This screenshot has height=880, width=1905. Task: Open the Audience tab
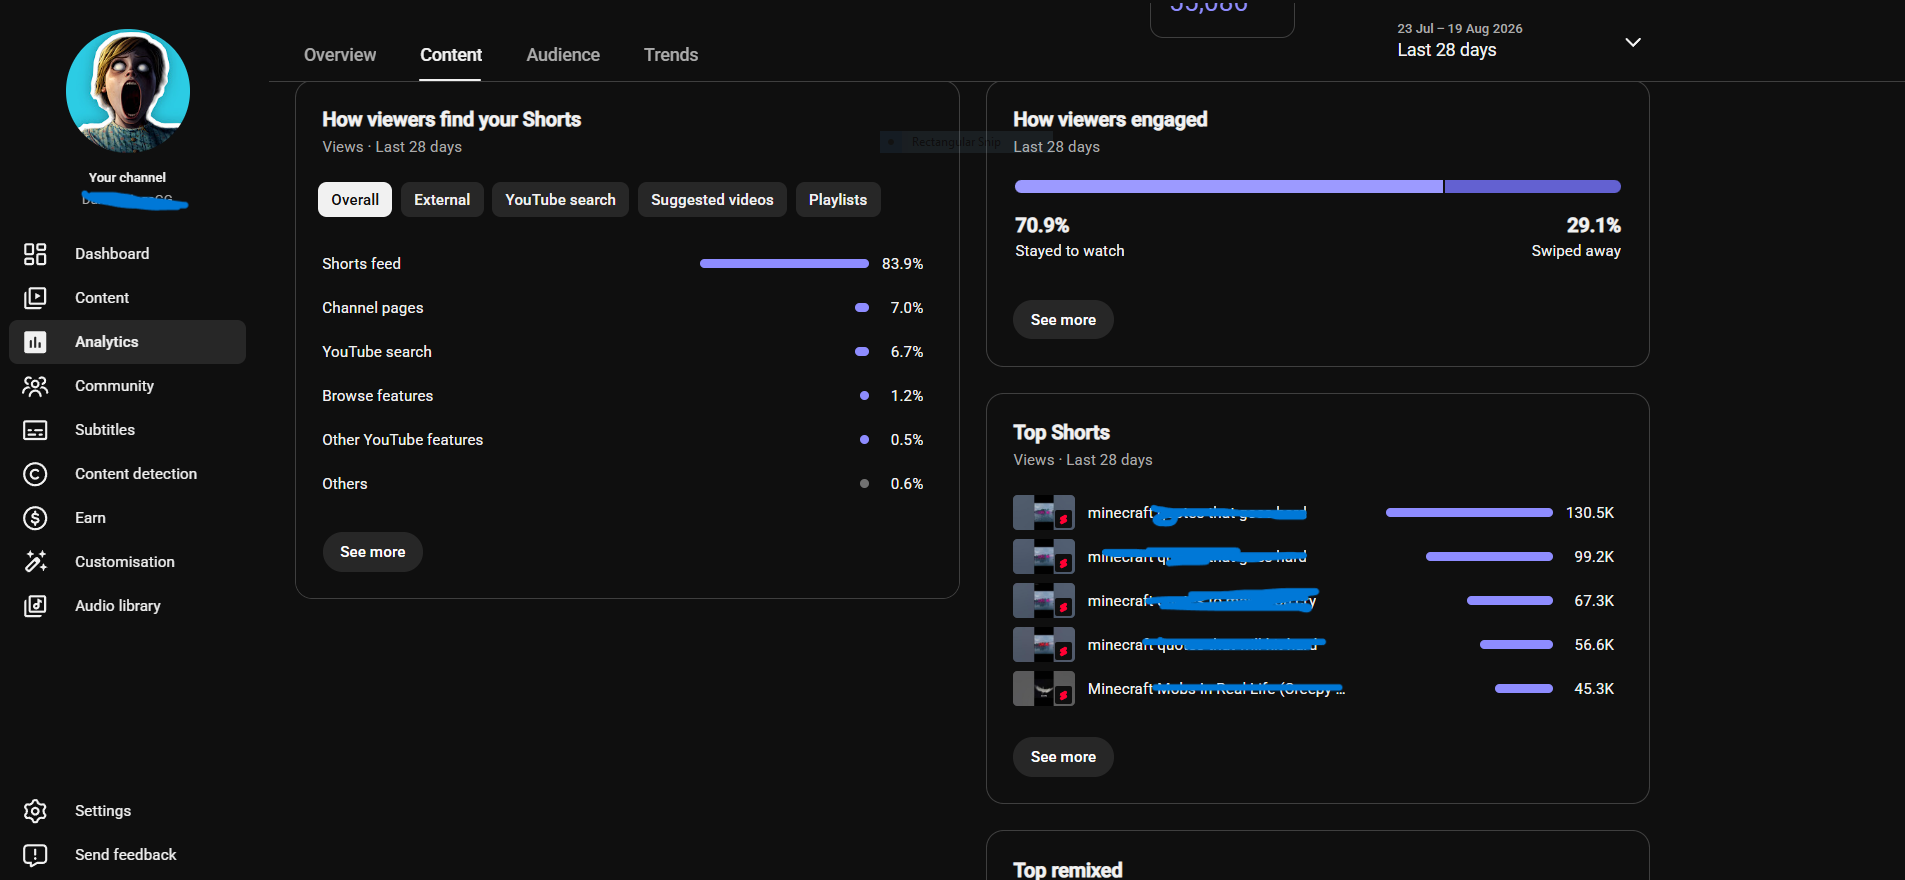click(x=563, y=55)
